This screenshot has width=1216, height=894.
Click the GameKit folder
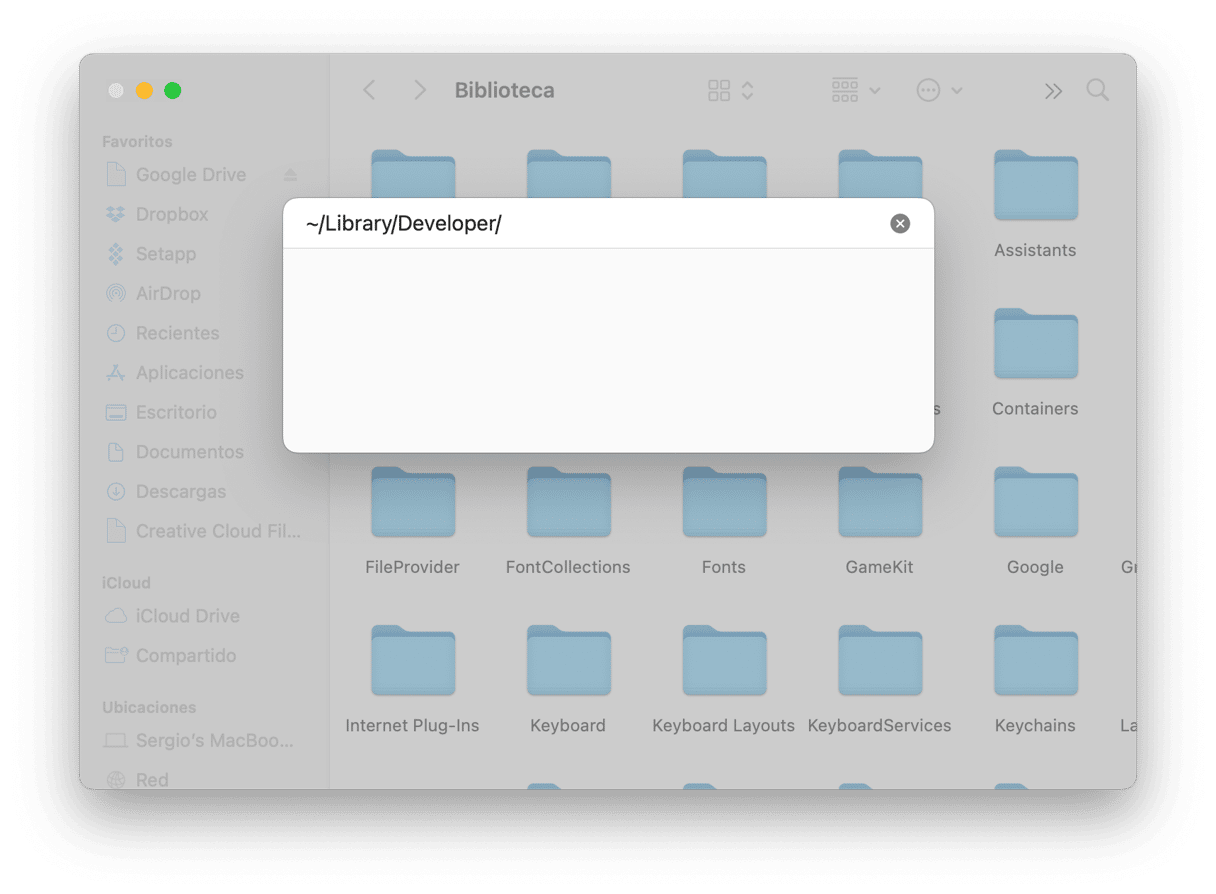coord(879,504)
